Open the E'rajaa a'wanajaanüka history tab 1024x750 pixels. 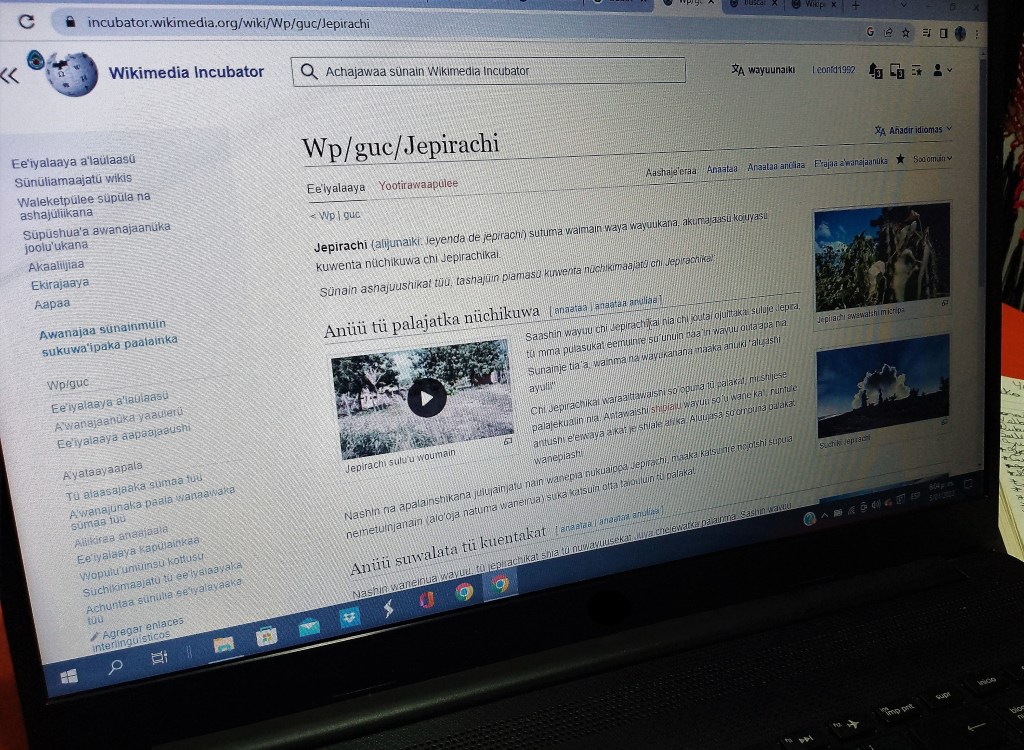coord(850,161)
